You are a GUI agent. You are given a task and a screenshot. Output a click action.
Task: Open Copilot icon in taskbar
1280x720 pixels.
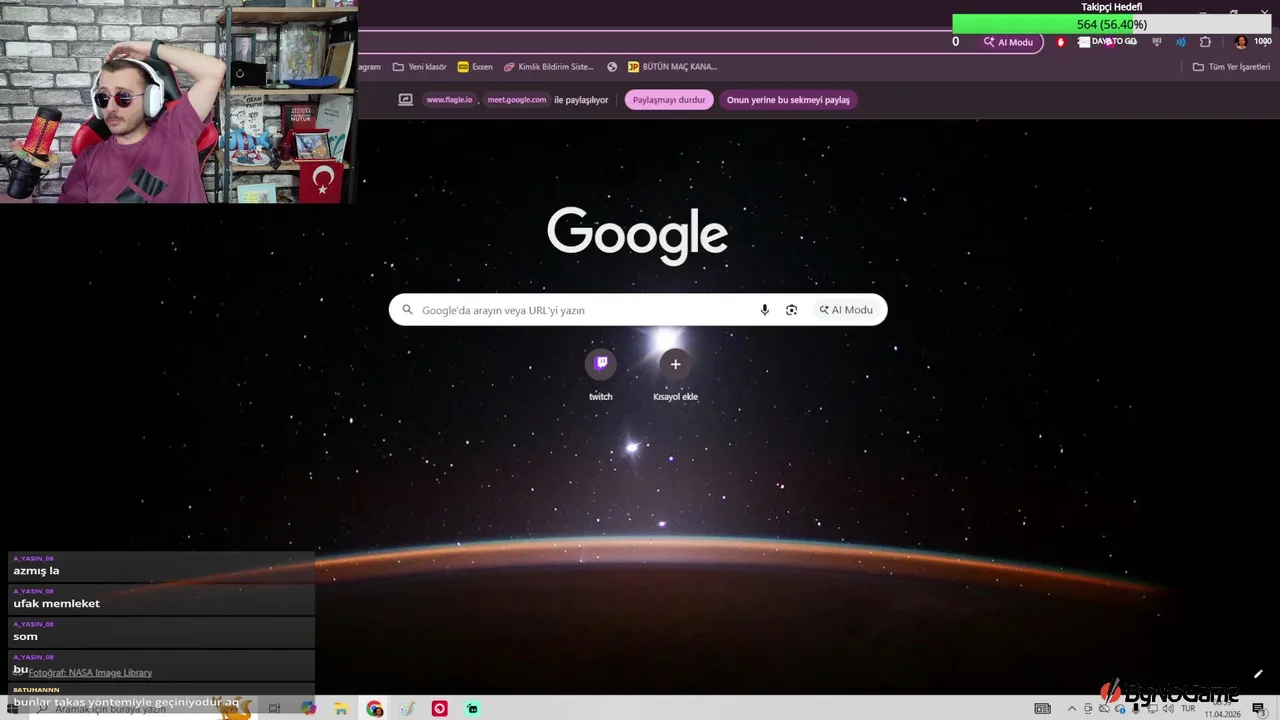pyautogui.click(x=308, y=708)
